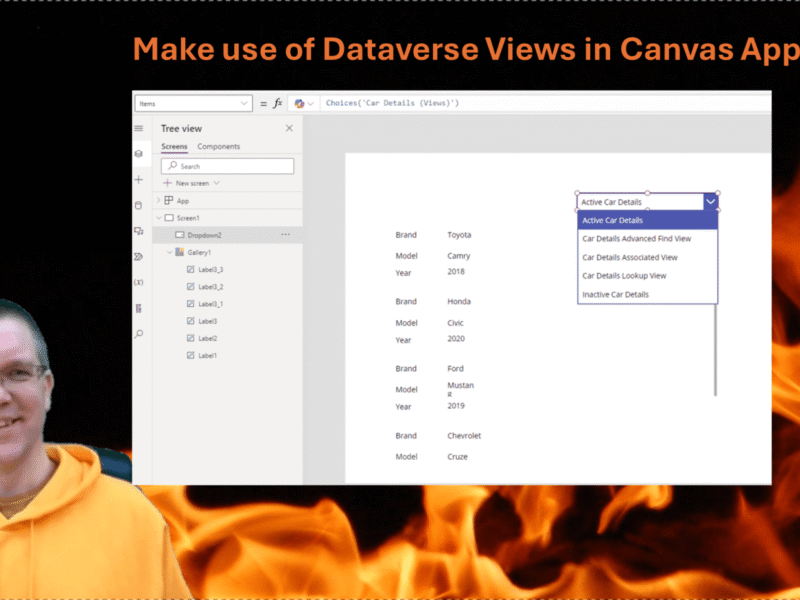Click the Gallery1 control icon

180,252
